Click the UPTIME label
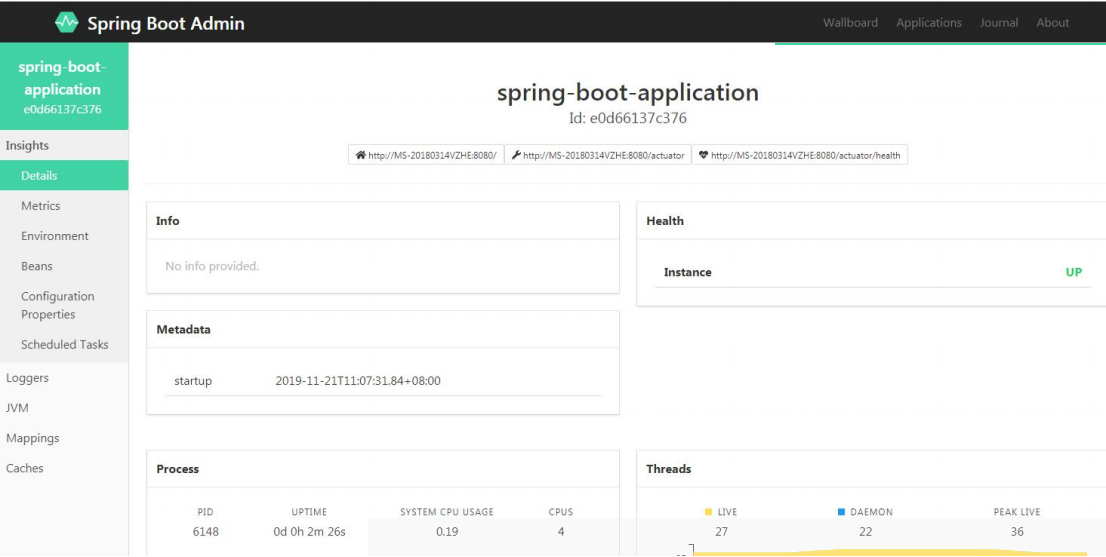Viewport: 1106px width, 557px height. [x=309, y=512]
